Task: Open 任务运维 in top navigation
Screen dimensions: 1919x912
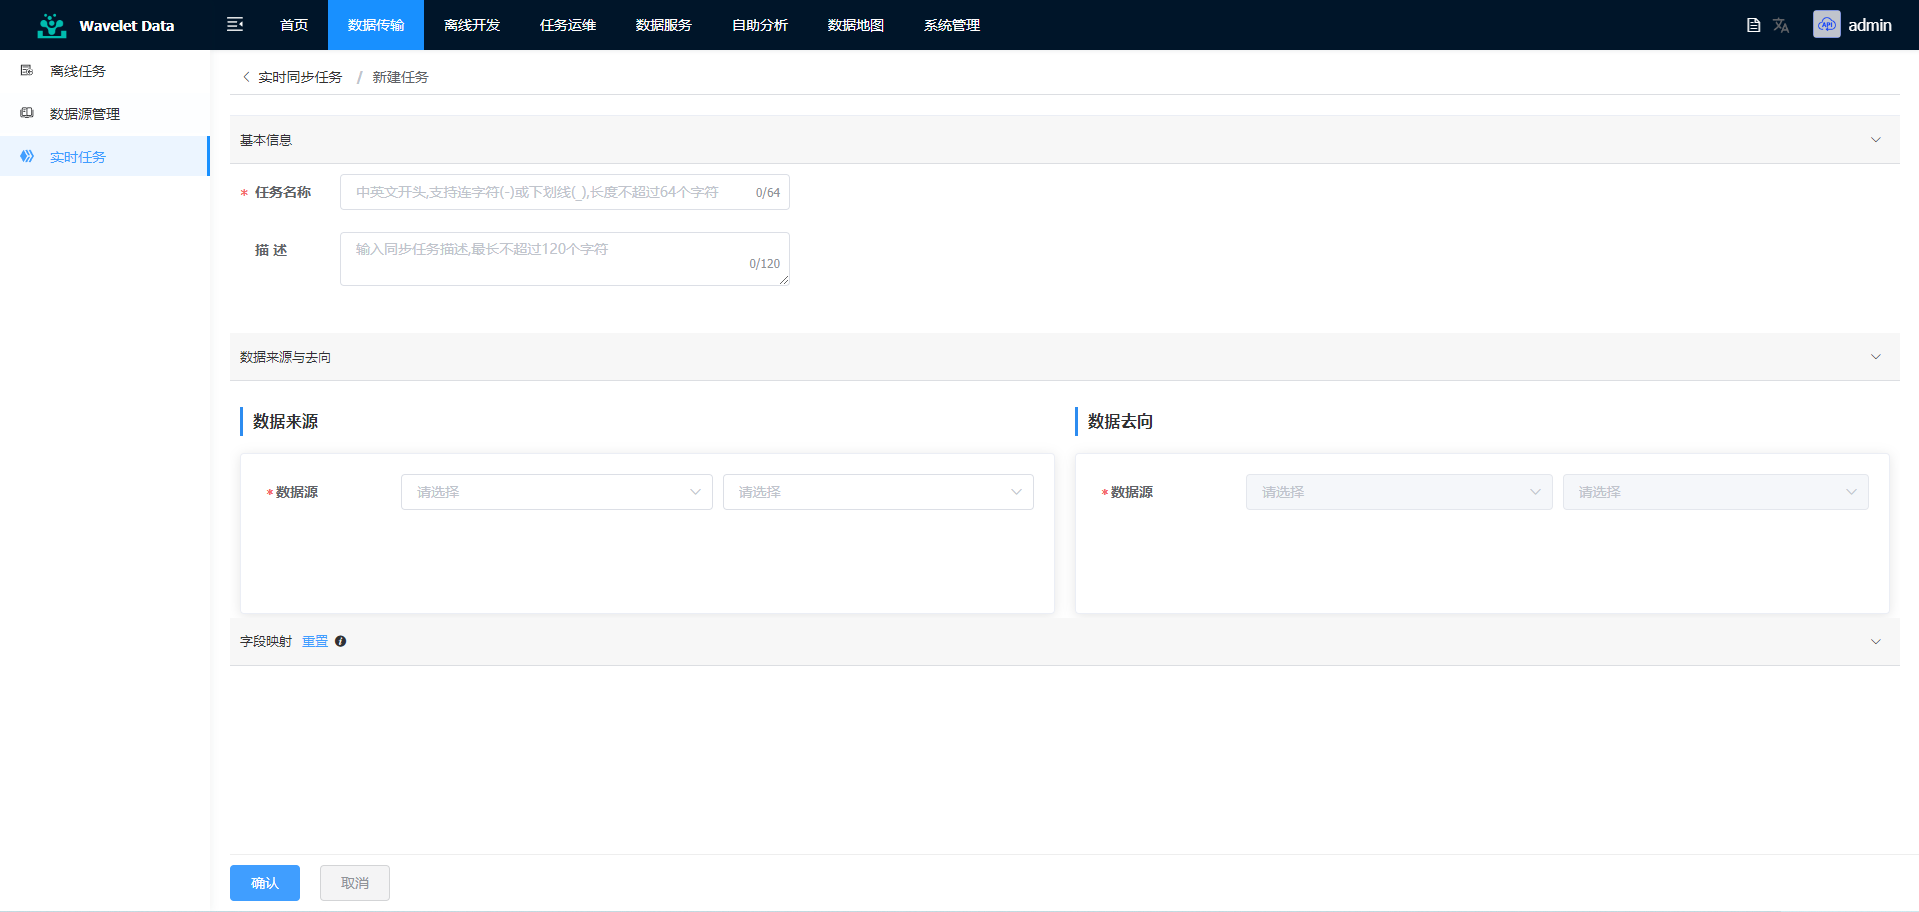Action: coord(568,25)
